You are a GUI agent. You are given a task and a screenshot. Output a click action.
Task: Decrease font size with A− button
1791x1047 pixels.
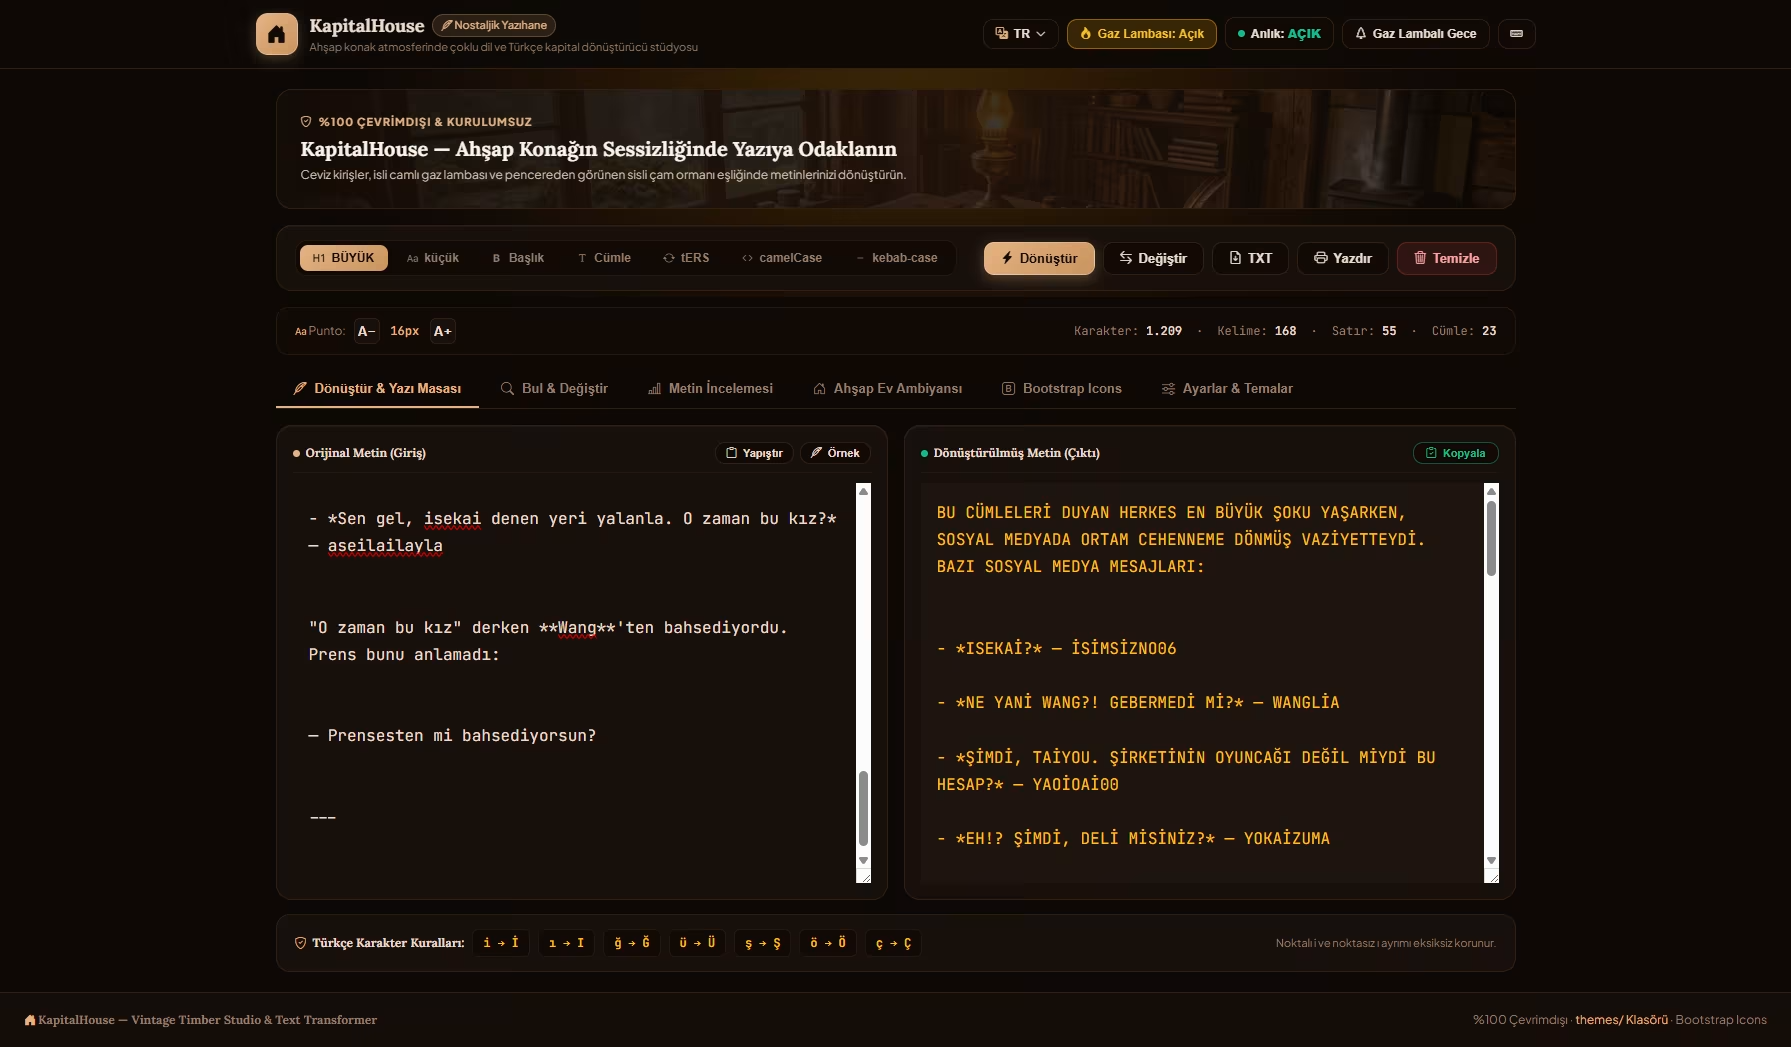tap(366, 331)
